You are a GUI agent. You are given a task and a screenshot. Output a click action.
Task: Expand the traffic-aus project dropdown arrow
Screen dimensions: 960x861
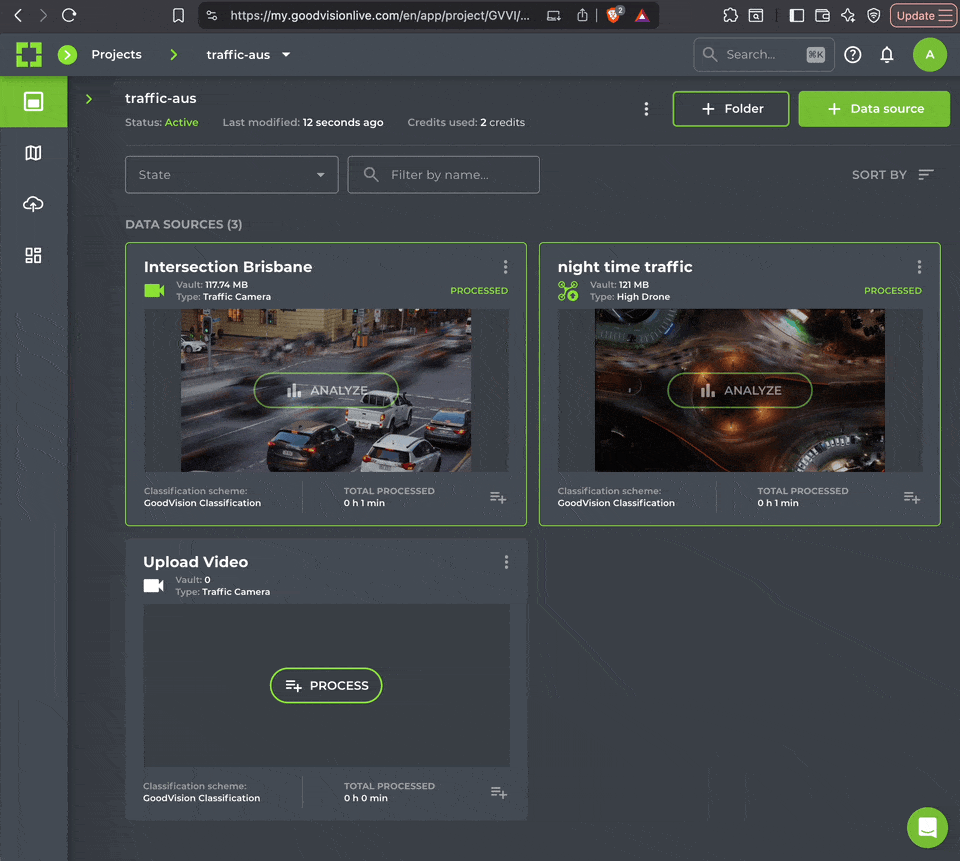click(286, 55)
